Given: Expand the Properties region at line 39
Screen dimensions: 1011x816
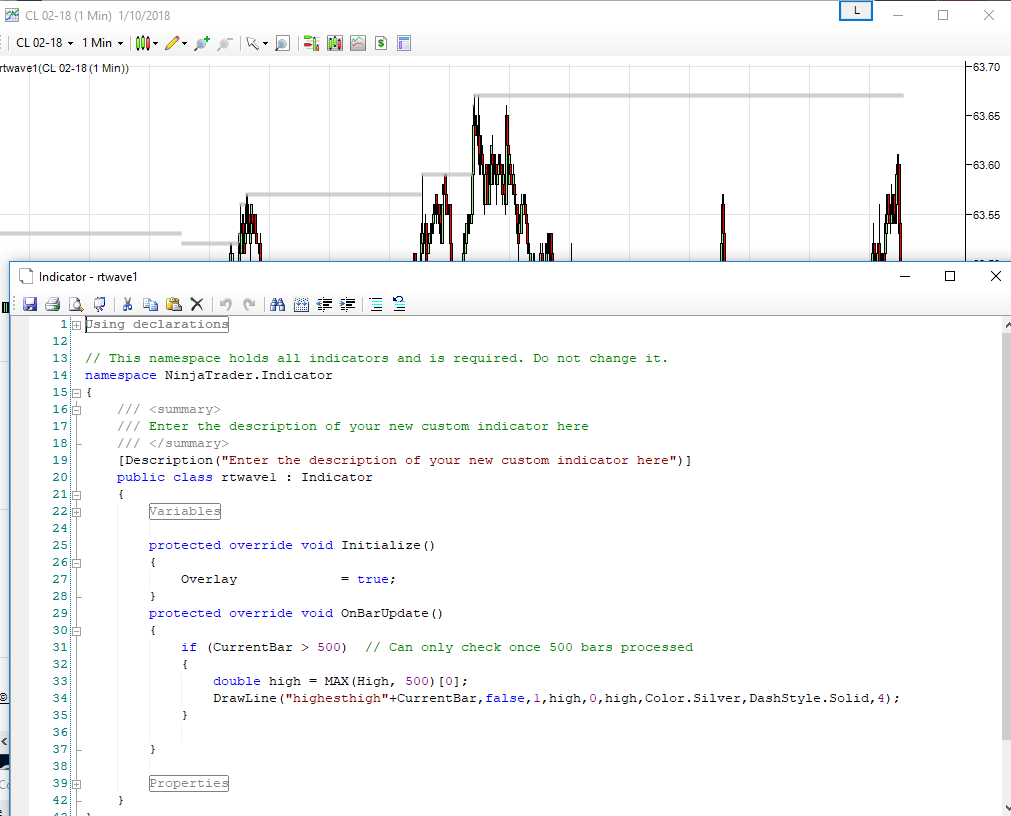Looking at the screenshot, I should point(77,784).
